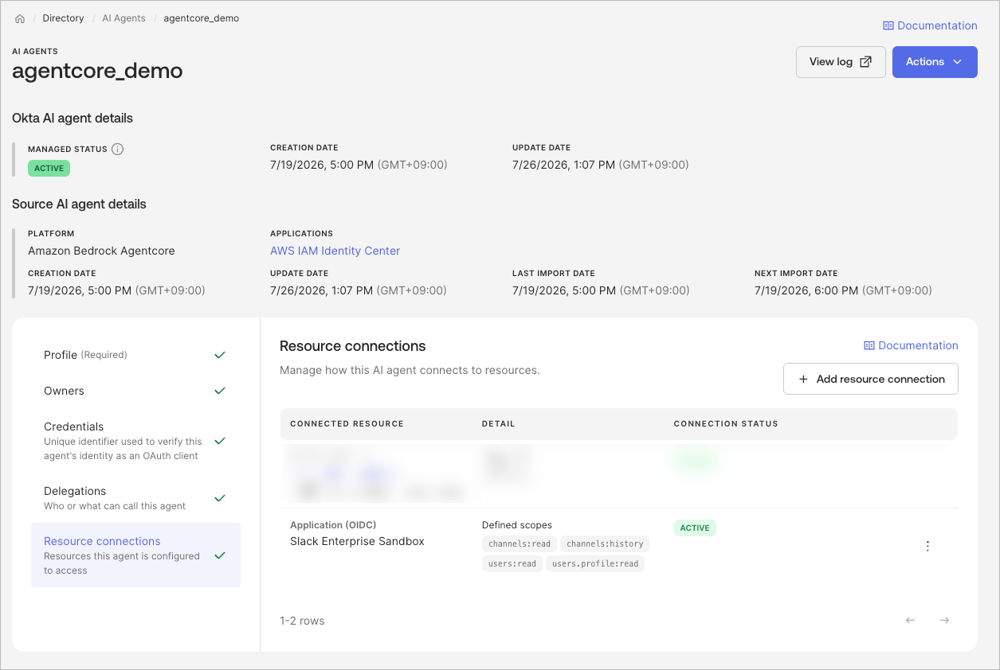The image size is (1000, 670).
Task: Click the Next Import Date value
Action: [x=843, y=291]
